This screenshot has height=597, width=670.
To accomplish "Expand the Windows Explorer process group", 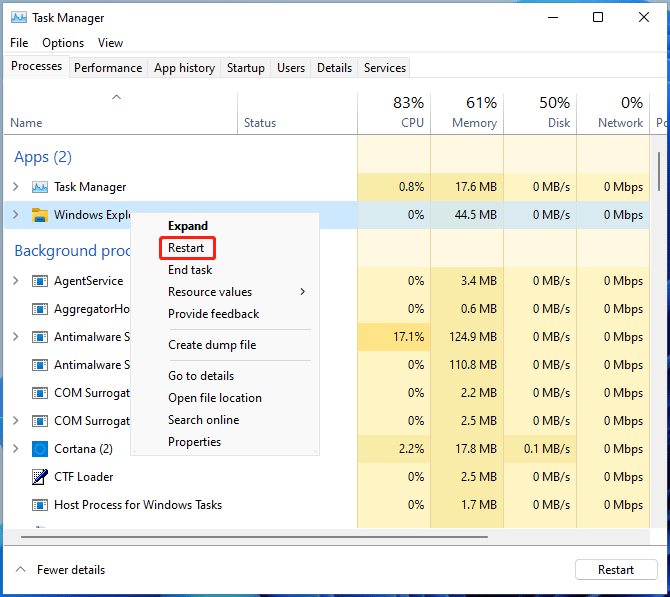I will (16, 215).
